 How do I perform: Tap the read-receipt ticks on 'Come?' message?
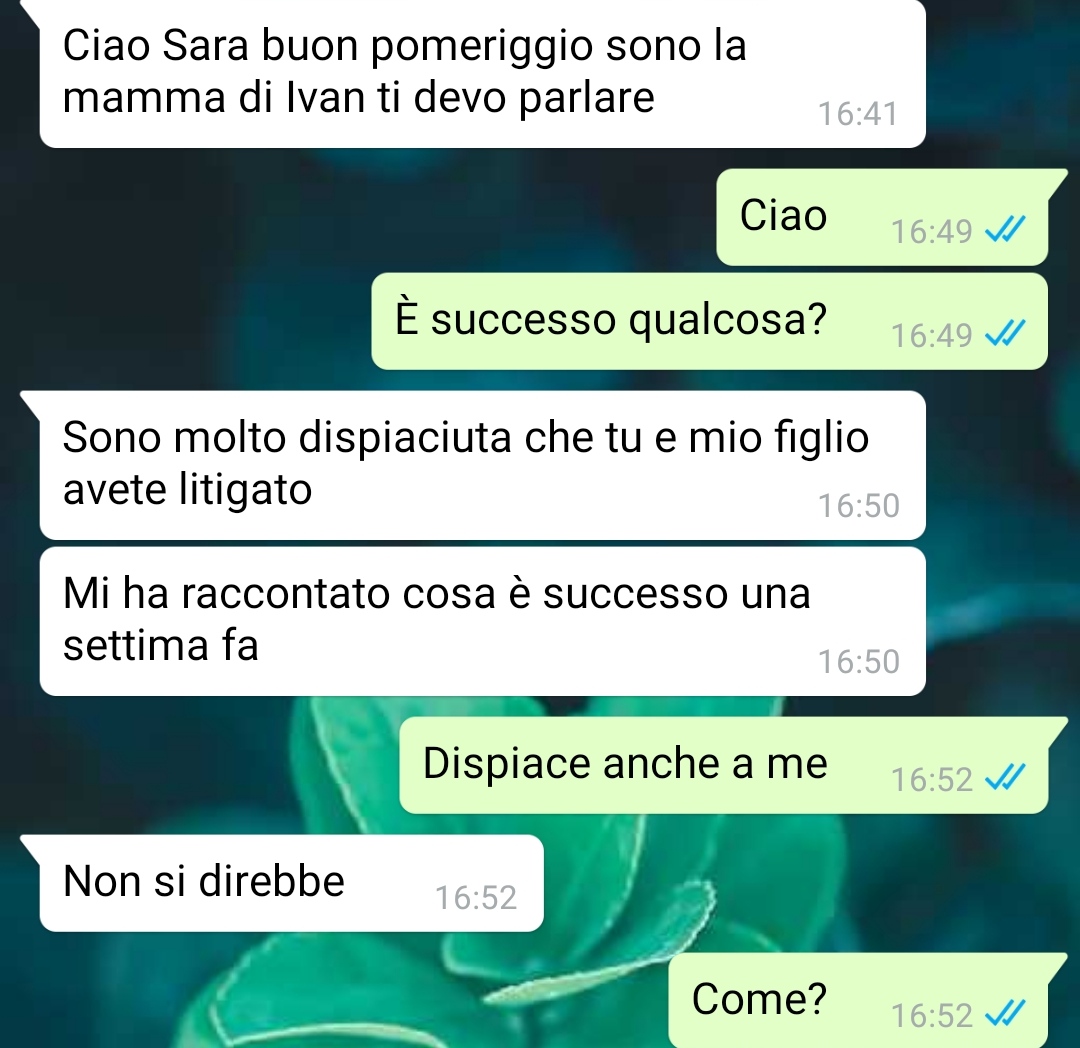(x=1005, y=1014)
